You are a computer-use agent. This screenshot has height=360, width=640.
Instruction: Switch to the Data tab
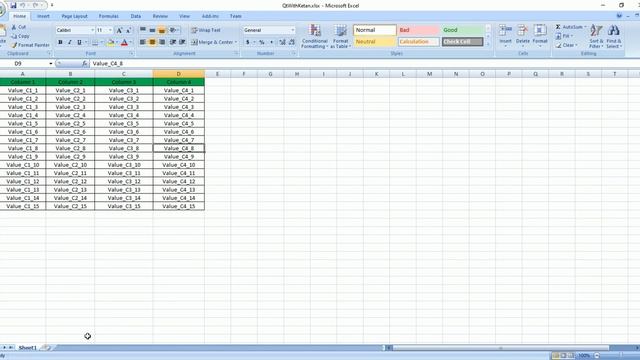tap(136, 16)
